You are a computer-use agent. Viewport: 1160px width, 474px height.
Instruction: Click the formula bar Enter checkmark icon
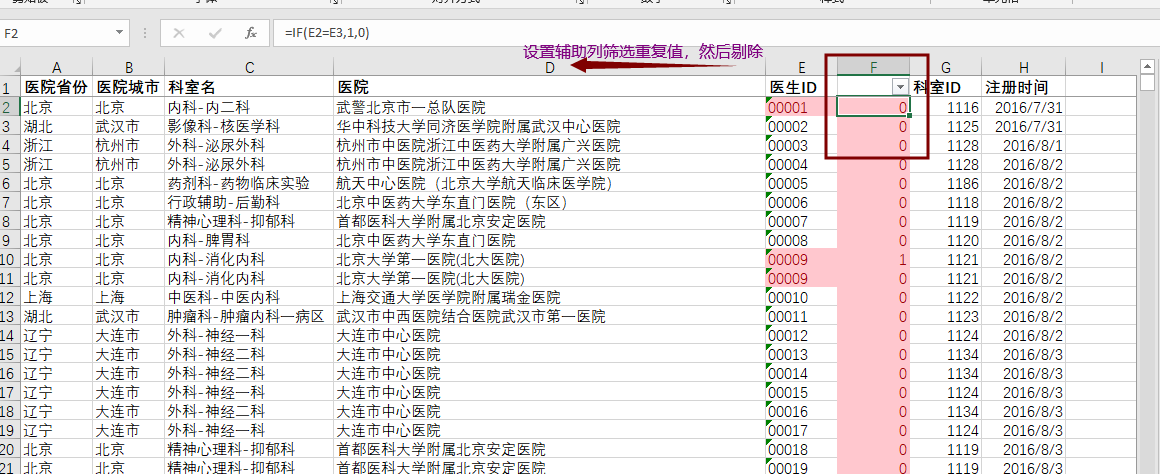click(x=215, y=33)
